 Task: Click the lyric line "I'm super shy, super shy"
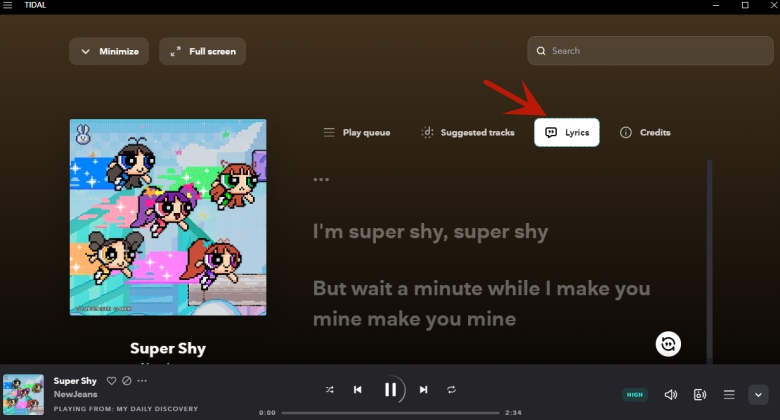(x=430, y=232)
